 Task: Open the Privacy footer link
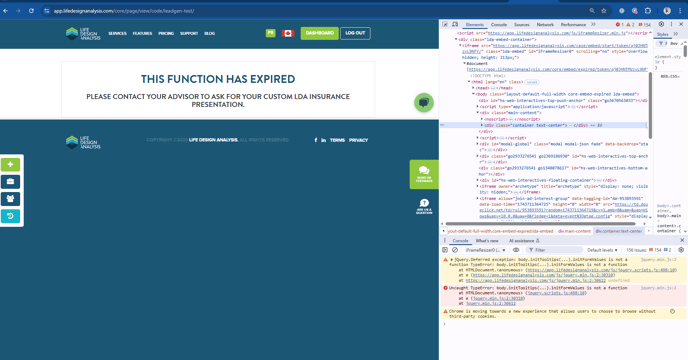click(358, 140)
